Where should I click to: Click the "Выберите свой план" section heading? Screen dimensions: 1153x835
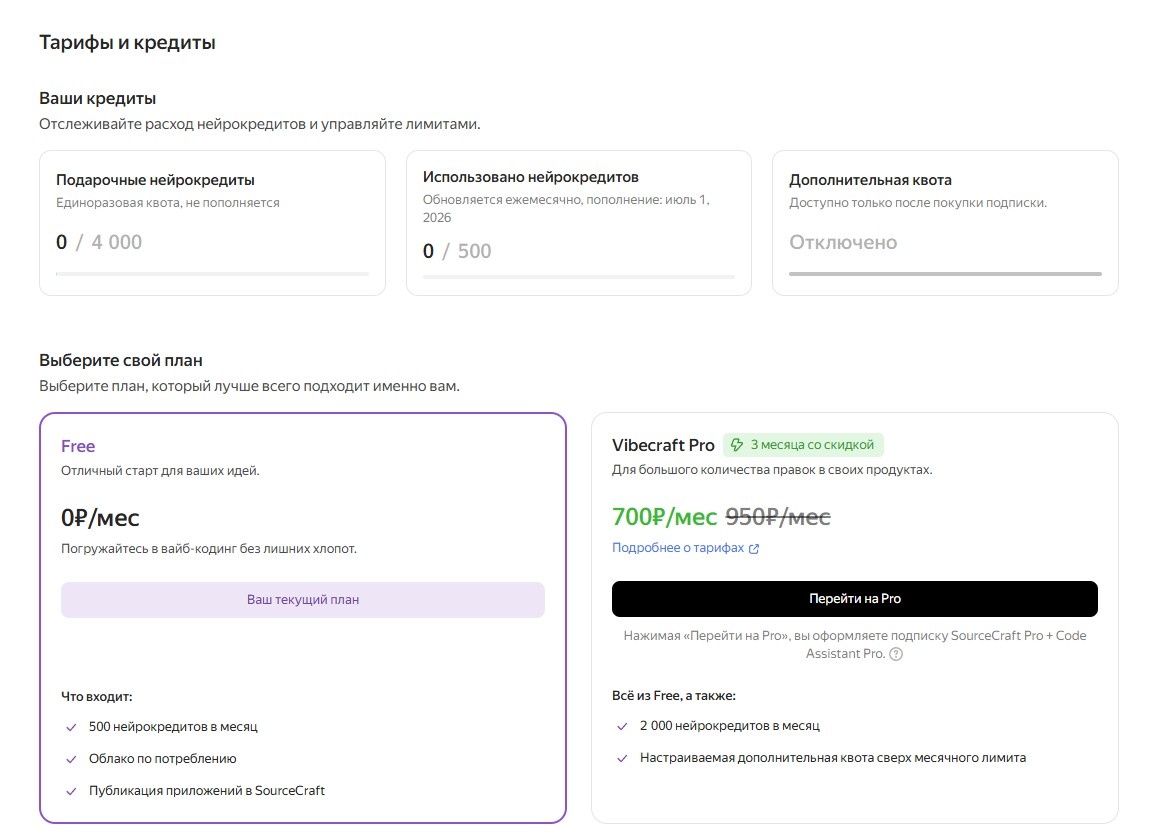[x=121, y=361]
